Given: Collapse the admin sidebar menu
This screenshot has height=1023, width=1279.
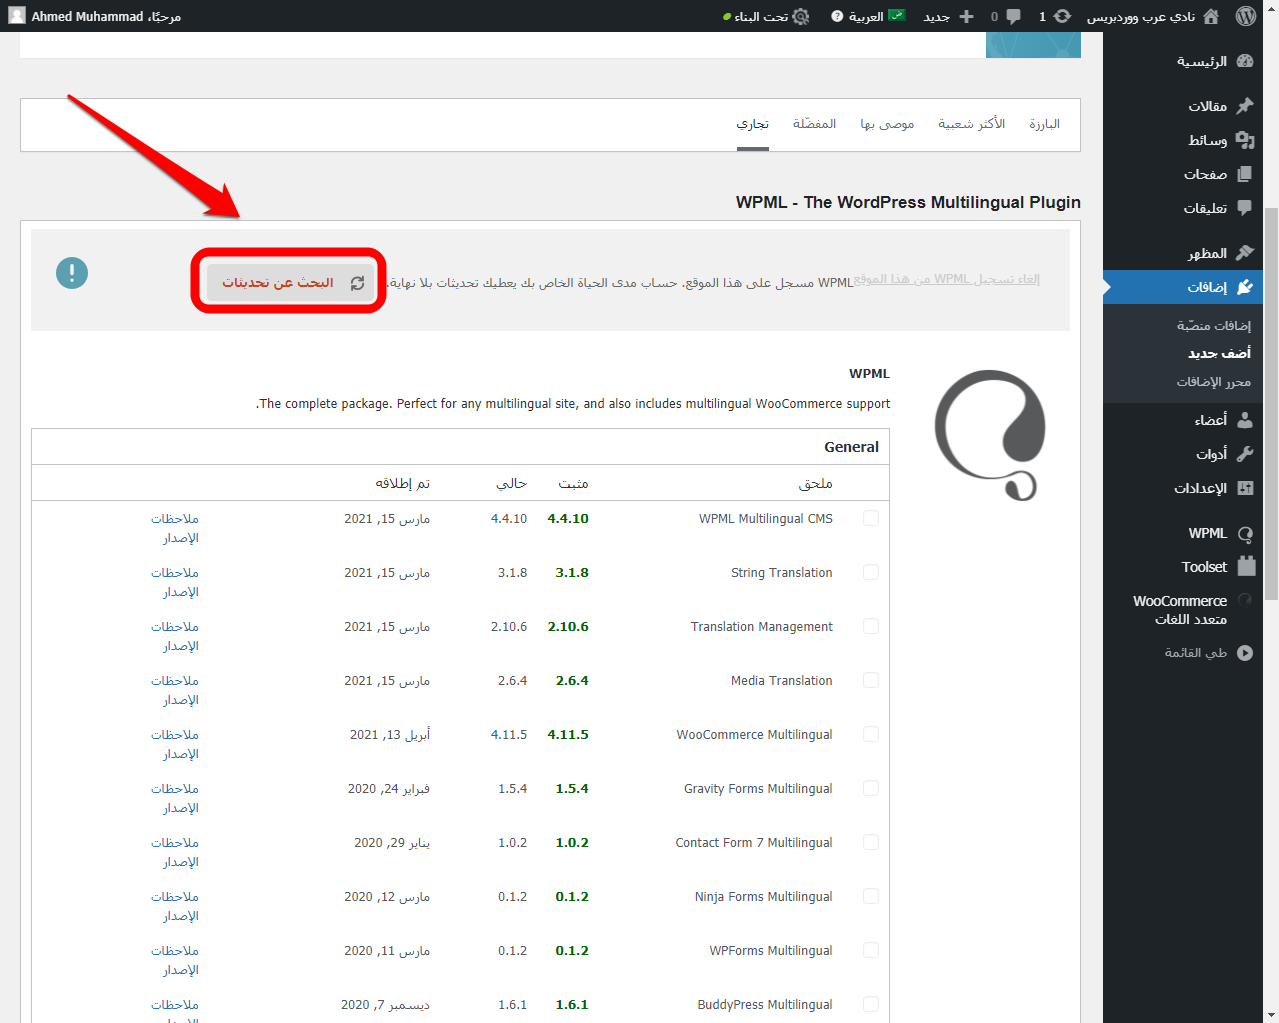Looking at the screenshot, I should pos(1245,653).
